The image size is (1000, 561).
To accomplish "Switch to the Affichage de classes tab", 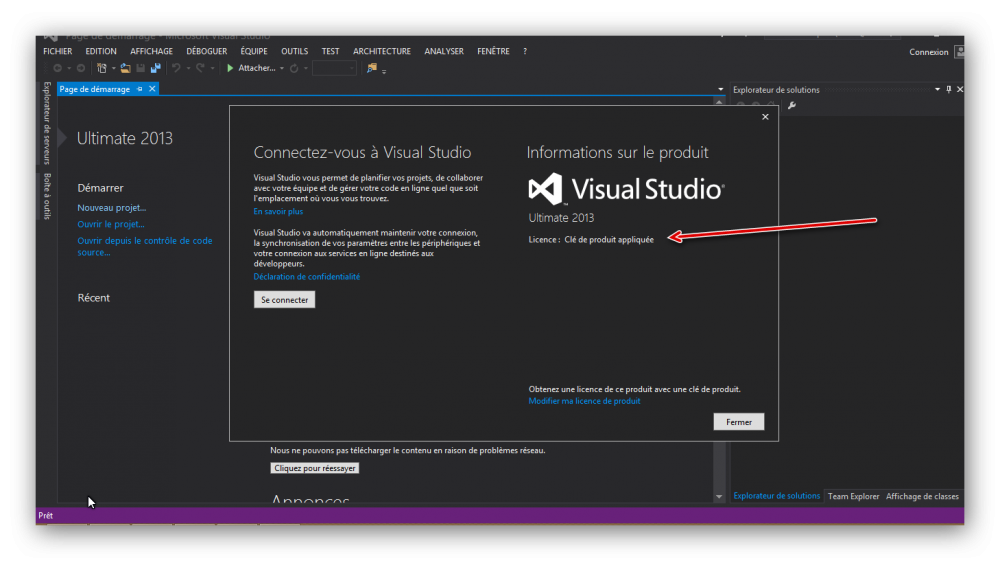I will click(922, 496).
